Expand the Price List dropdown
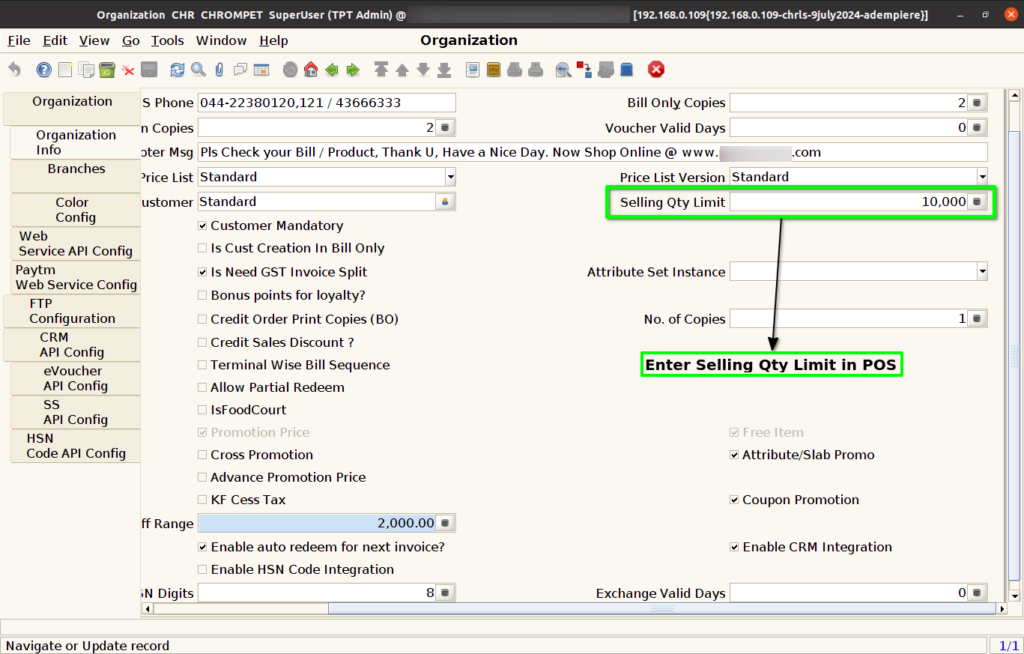This screenshot has width=1024, height=654. point(450,177)
